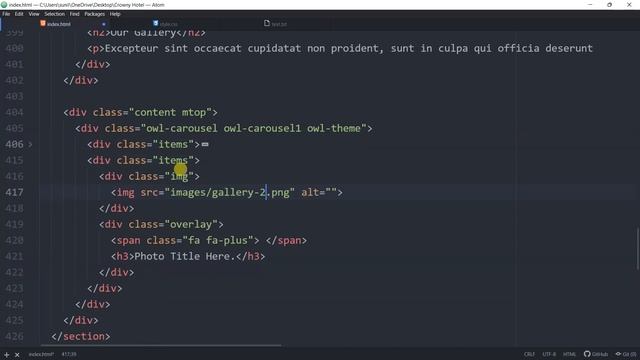Click the HTML5 icon on index.html tab
Image resolution: width=640 pixels, height=360 pixels.
point(43,23)
